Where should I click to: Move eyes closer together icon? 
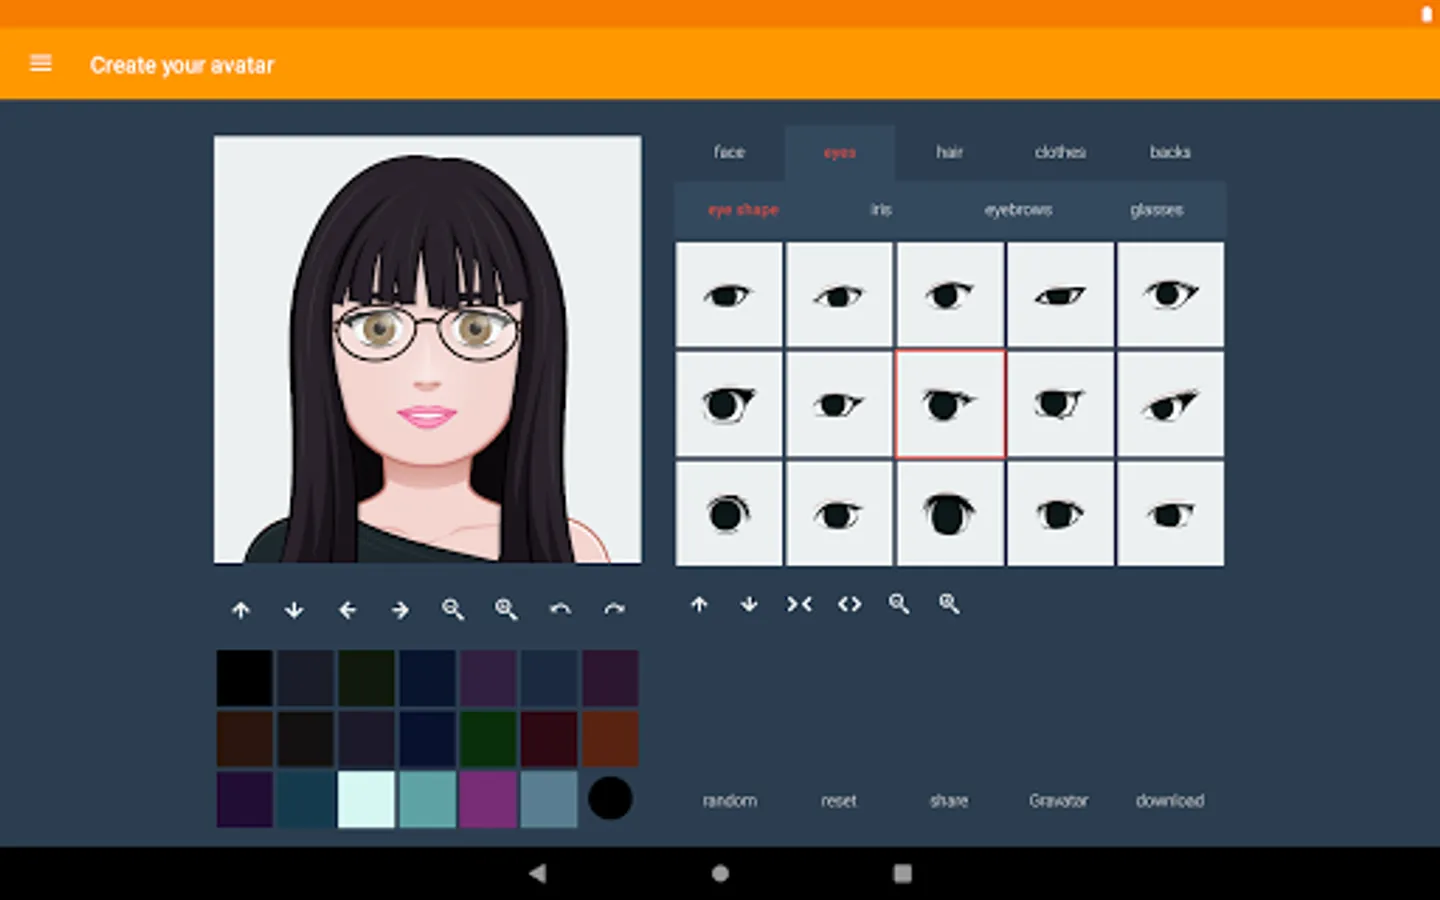click(x=799, y=604)
